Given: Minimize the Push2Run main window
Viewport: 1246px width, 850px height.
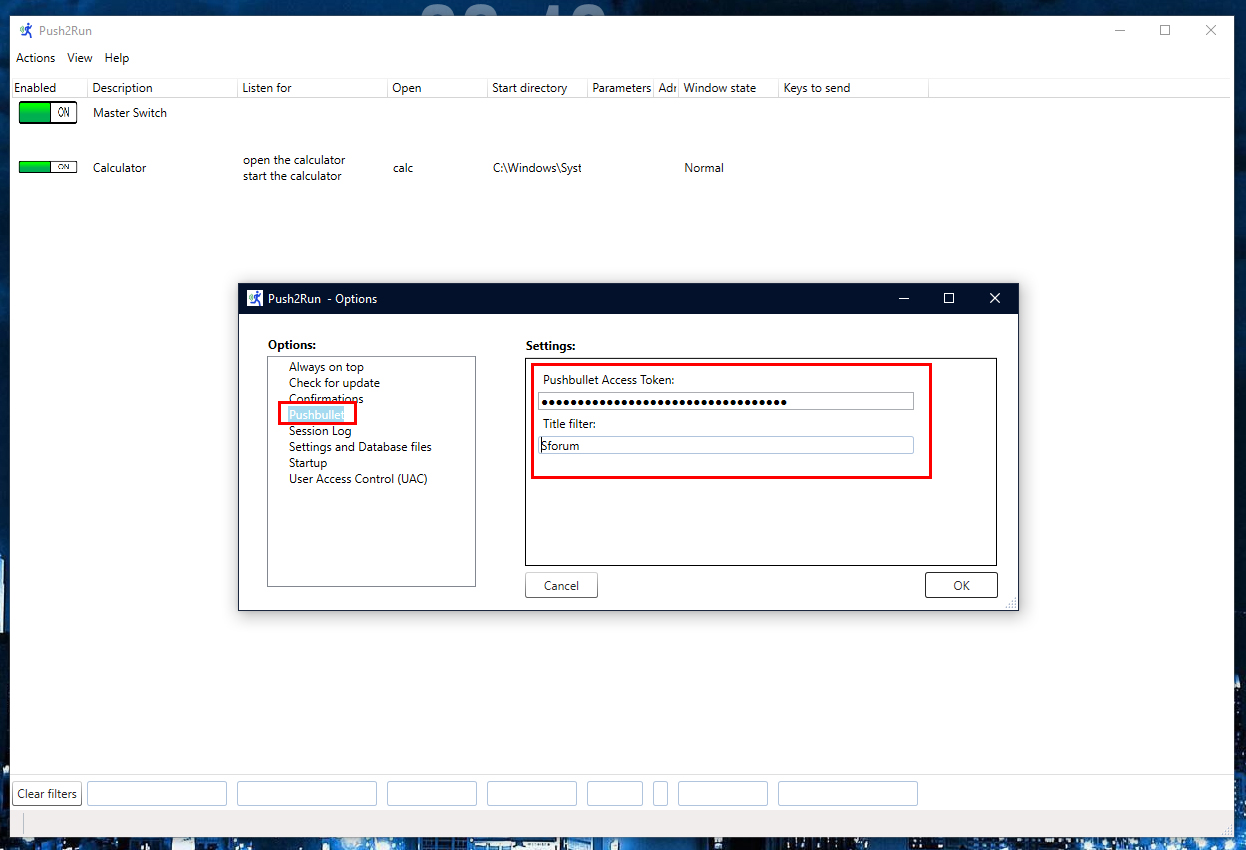Looking at the screenshot, I should 1119,31.
